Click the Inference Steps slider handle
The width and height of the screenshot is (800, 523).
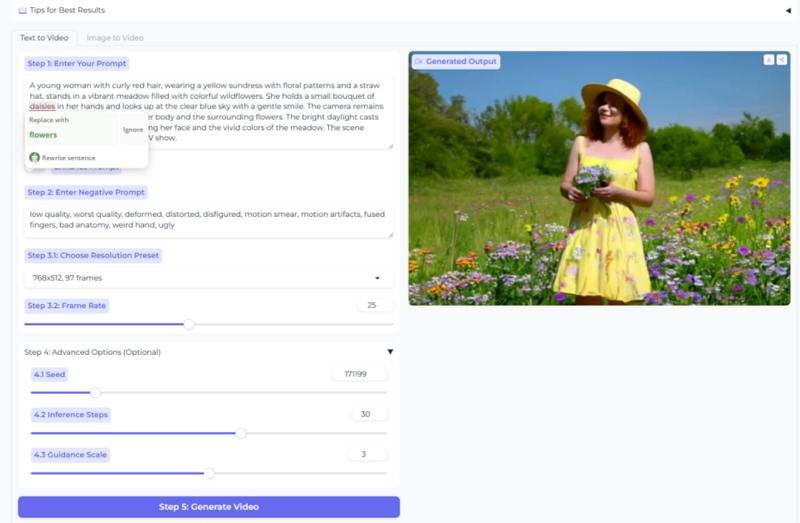click(241, 433)
